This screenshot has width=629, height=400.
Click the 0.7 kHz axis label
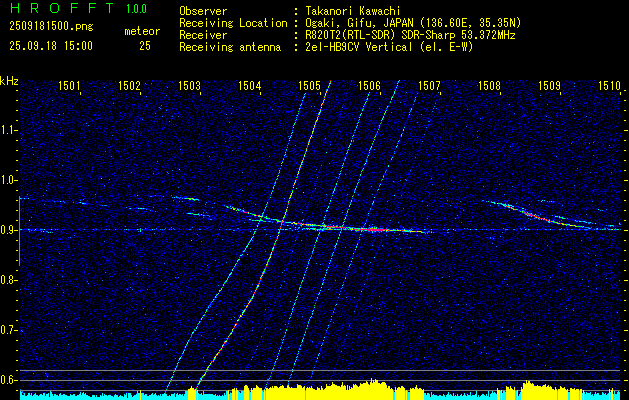[8, 330]
